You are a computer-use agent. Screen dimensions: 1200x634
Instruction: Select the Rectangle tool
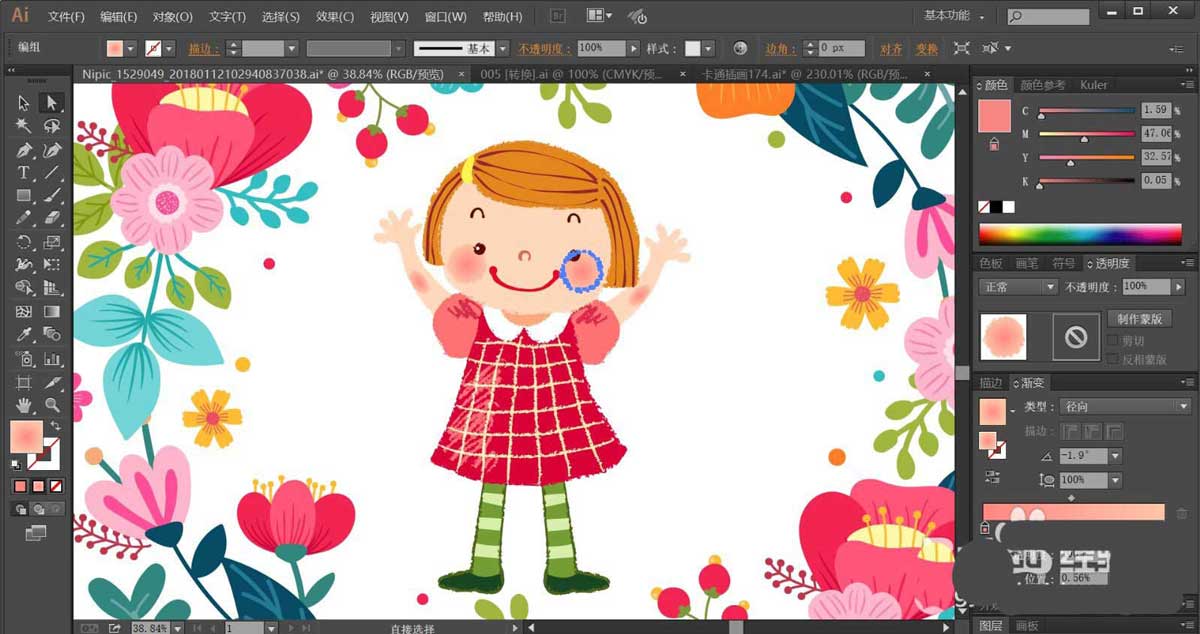(x=24, y=196)
